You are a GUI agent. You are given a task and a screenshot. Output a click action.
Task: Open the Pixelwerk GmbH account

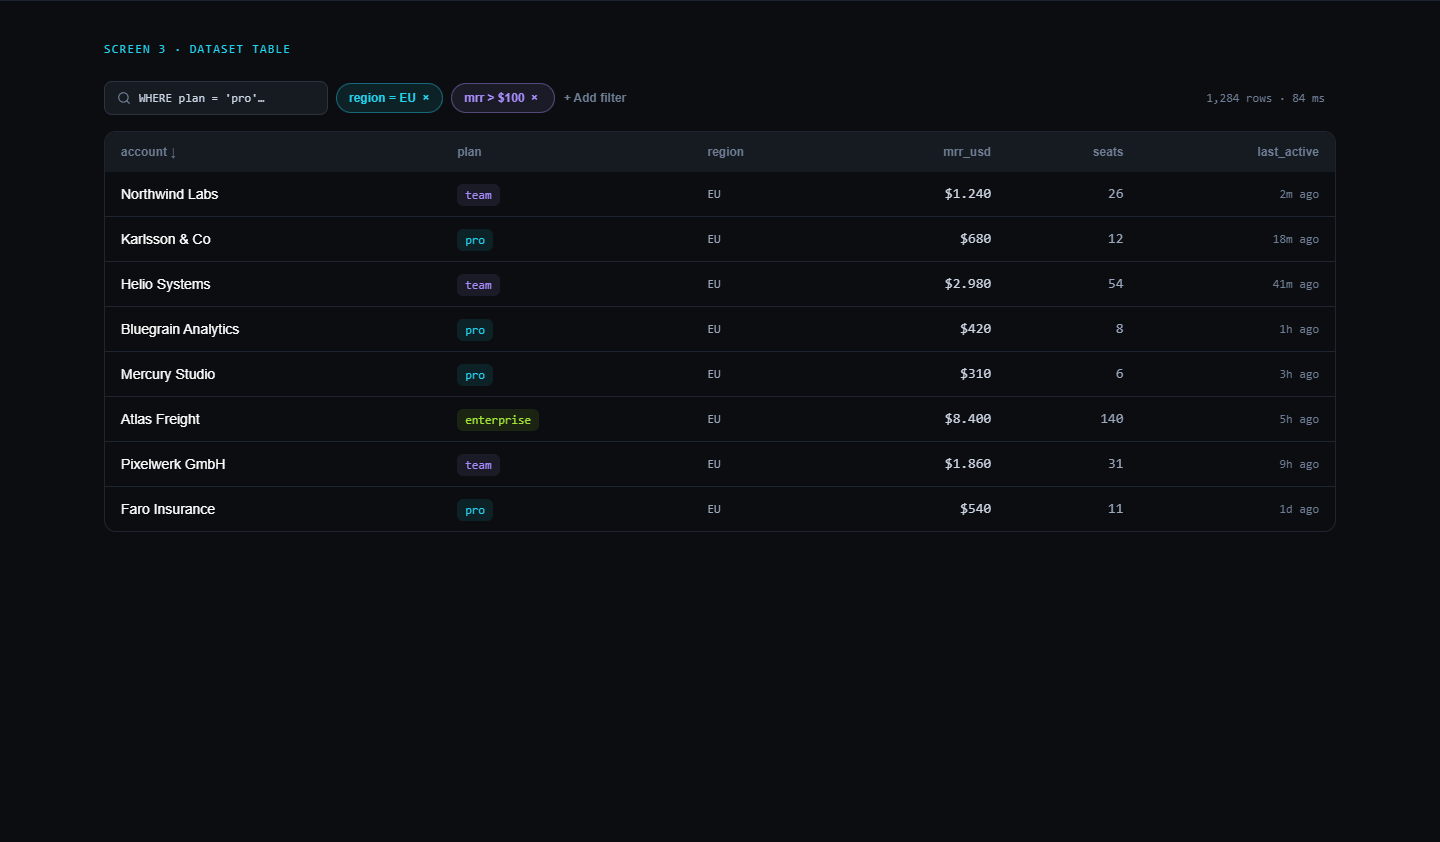[173, 464]
